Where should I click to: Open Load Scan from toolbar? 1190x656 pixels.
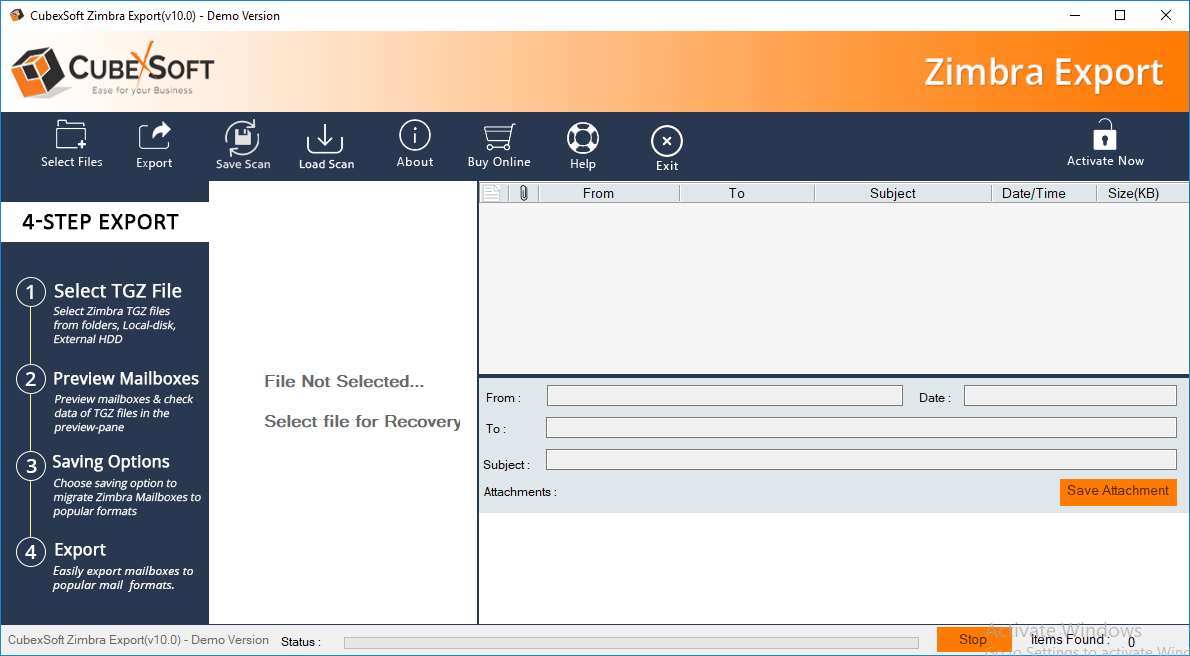tap(325, 139)
